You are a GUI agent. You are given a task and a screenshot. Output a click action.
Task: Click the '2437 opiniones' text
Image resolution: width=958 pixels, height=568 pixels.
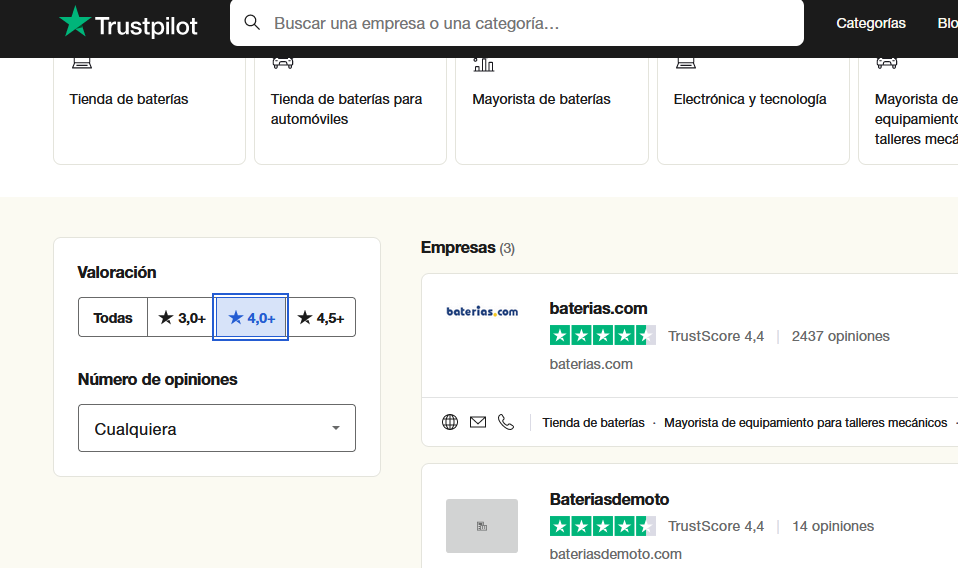[841, 336]
